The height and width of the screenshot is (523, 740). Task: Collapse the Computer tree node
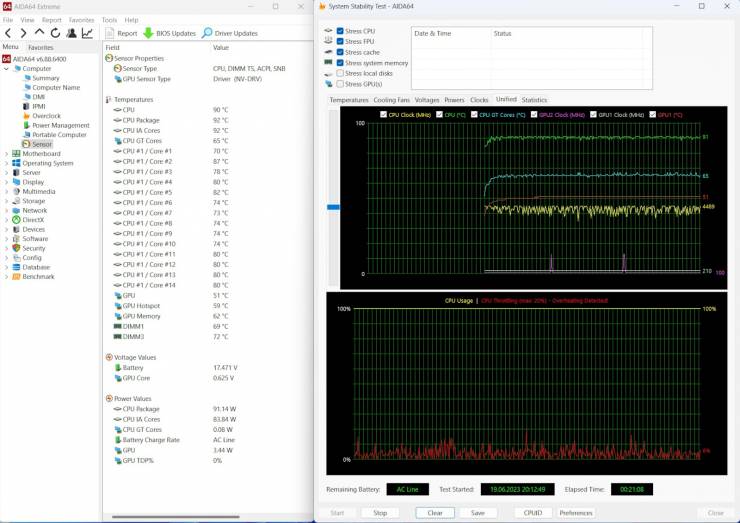coord(6,68)
